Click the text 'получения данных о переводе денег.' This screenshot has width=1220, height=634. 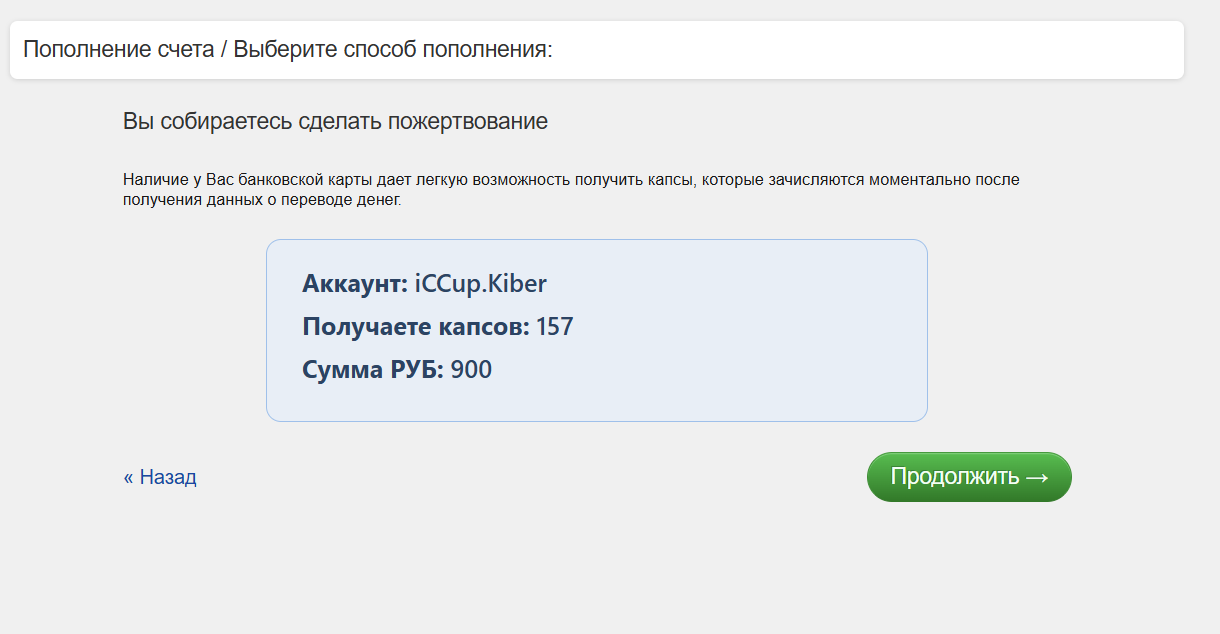tap(262, 200)
